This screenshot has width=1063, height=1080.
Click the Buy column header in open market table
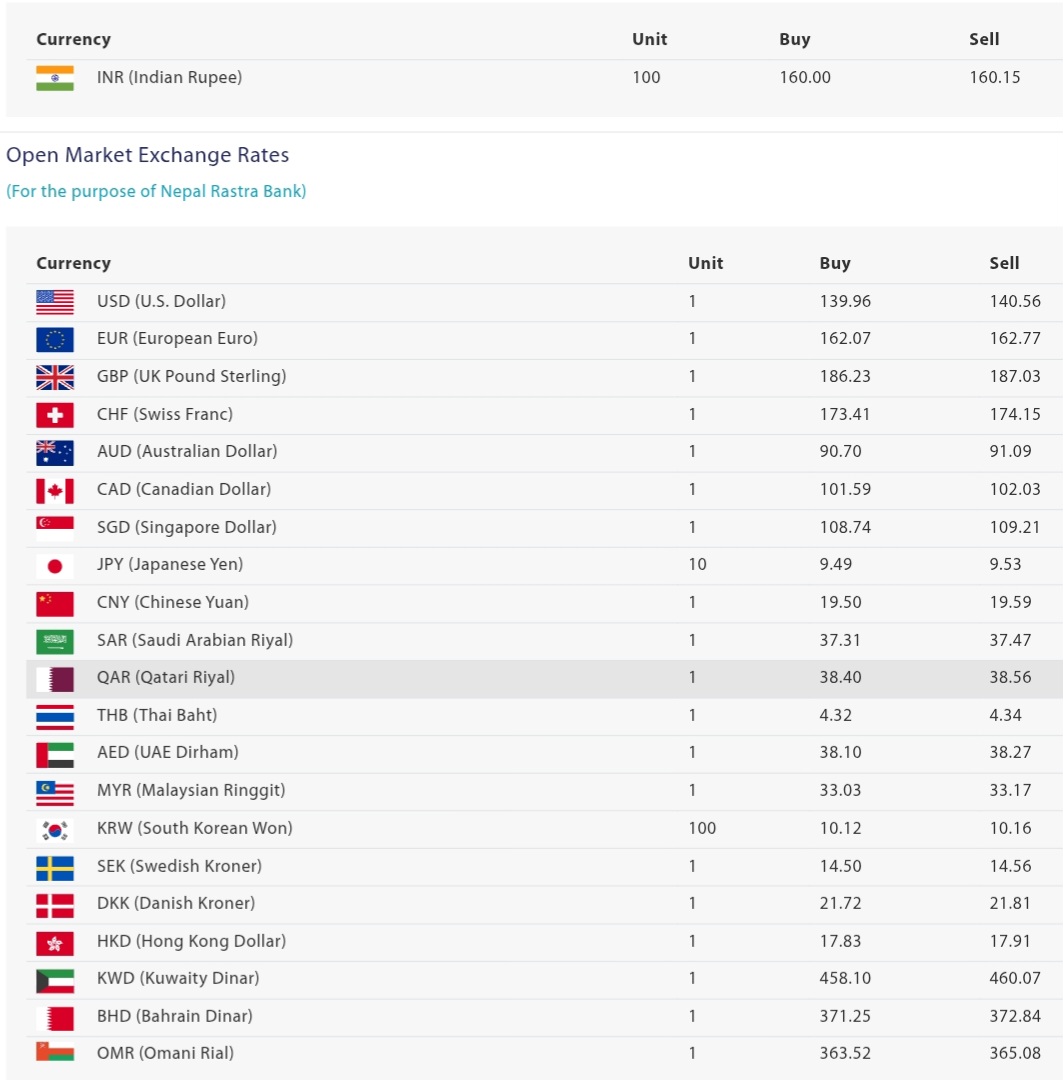click(835, 263)
